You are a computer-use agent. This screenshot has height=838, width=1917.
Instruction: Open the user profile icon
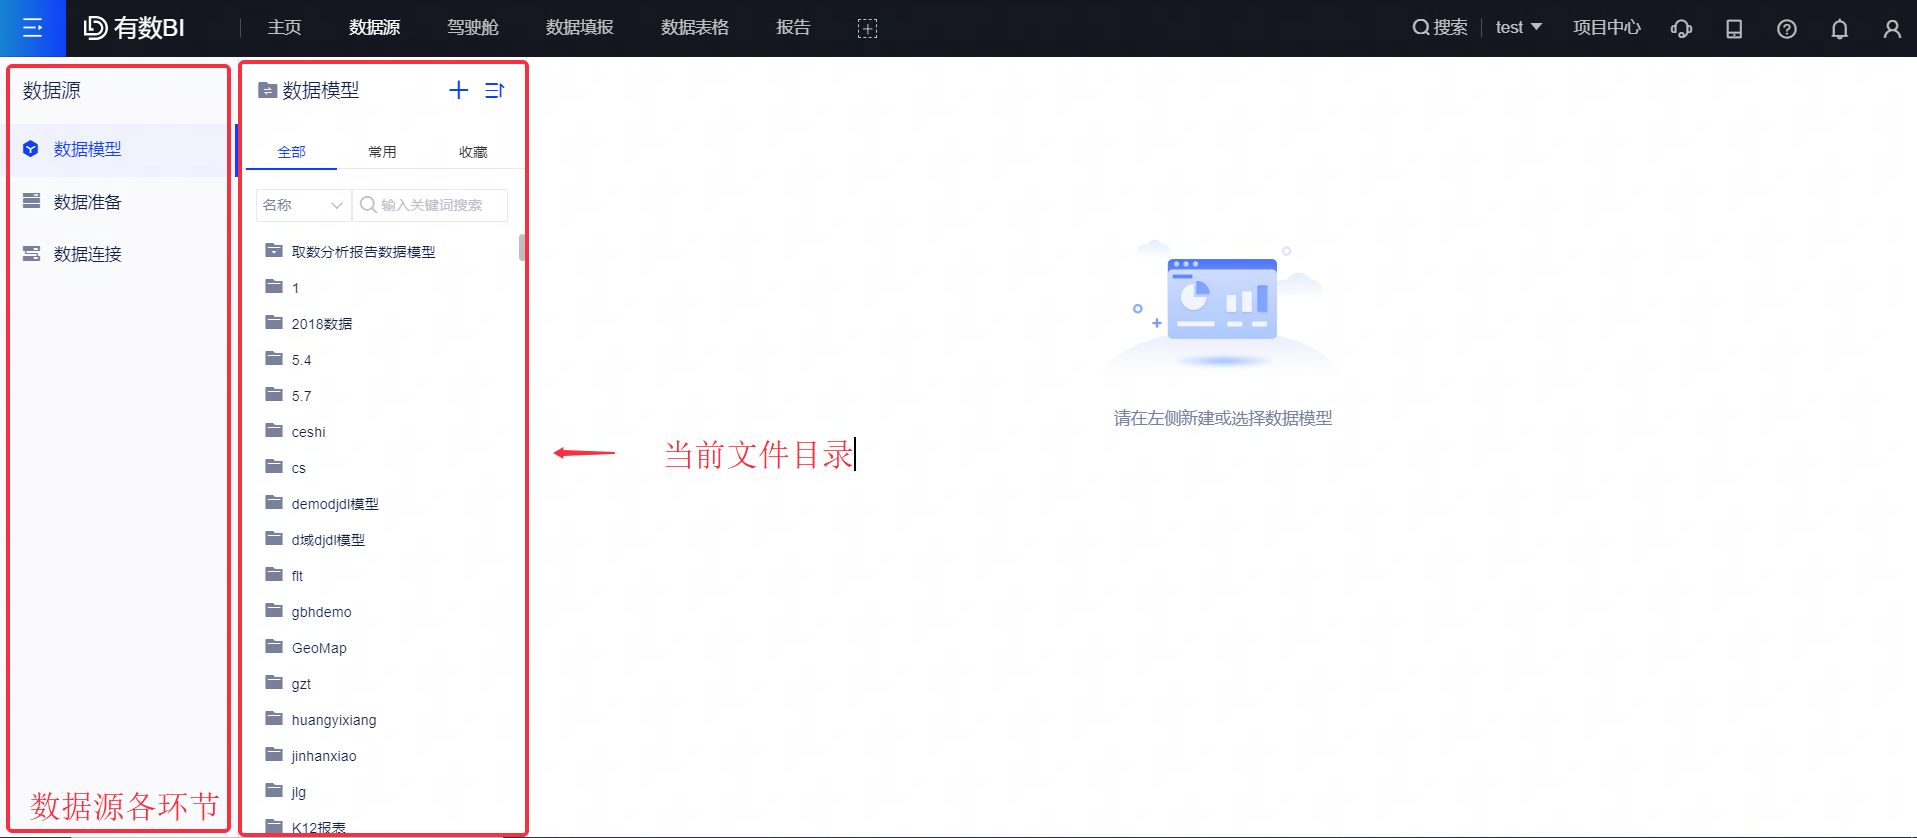1891,28
